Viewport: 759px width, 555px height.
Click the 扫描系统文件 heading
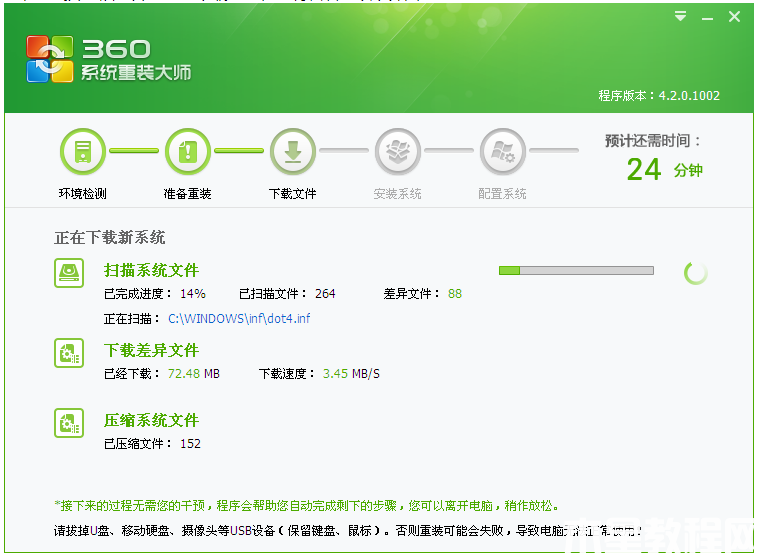click(x=152, y=270)
